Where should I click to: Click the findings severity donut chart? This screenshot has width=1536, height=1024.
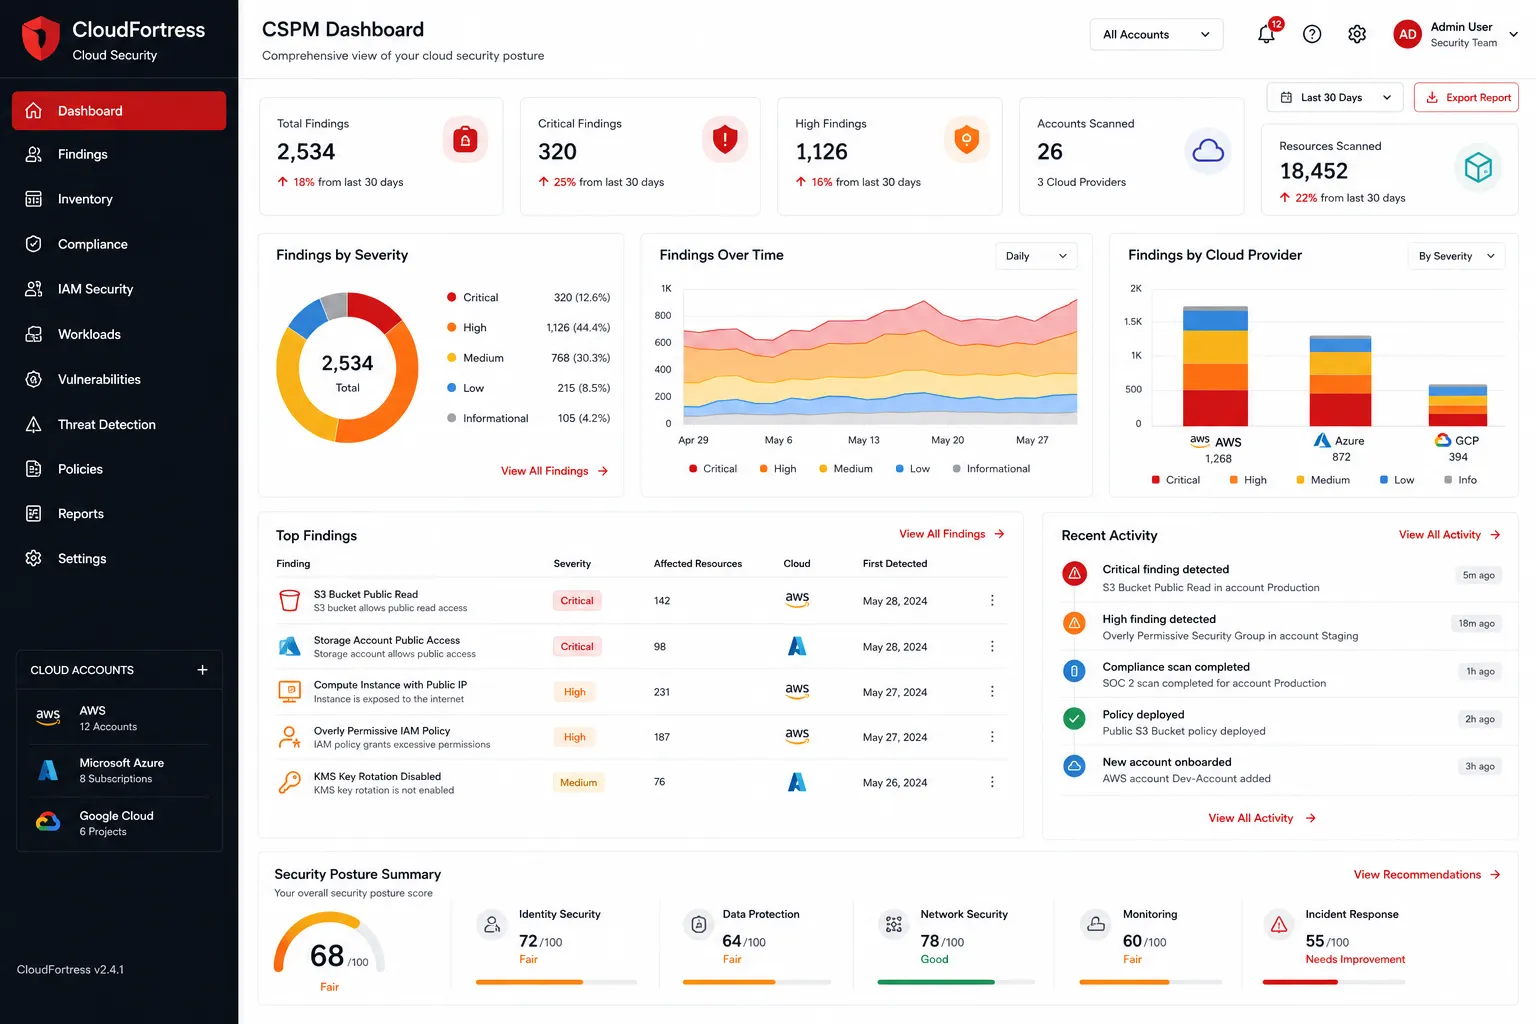click(347, 368)
